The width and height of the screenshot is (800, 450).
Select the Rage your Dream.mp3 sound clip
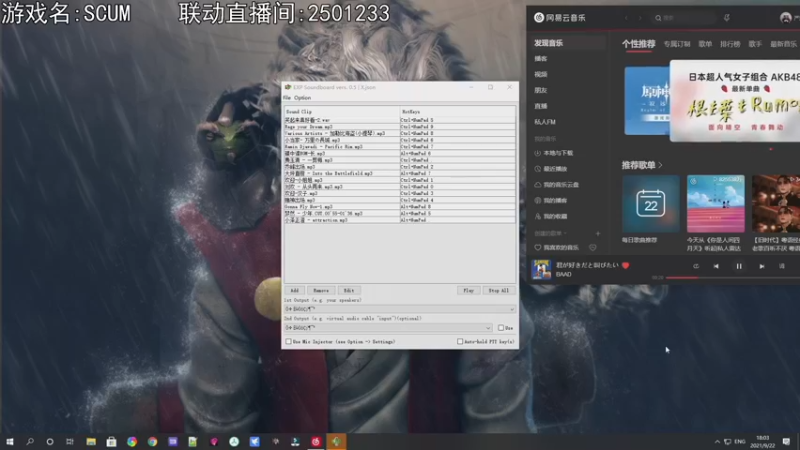point(342,127)
